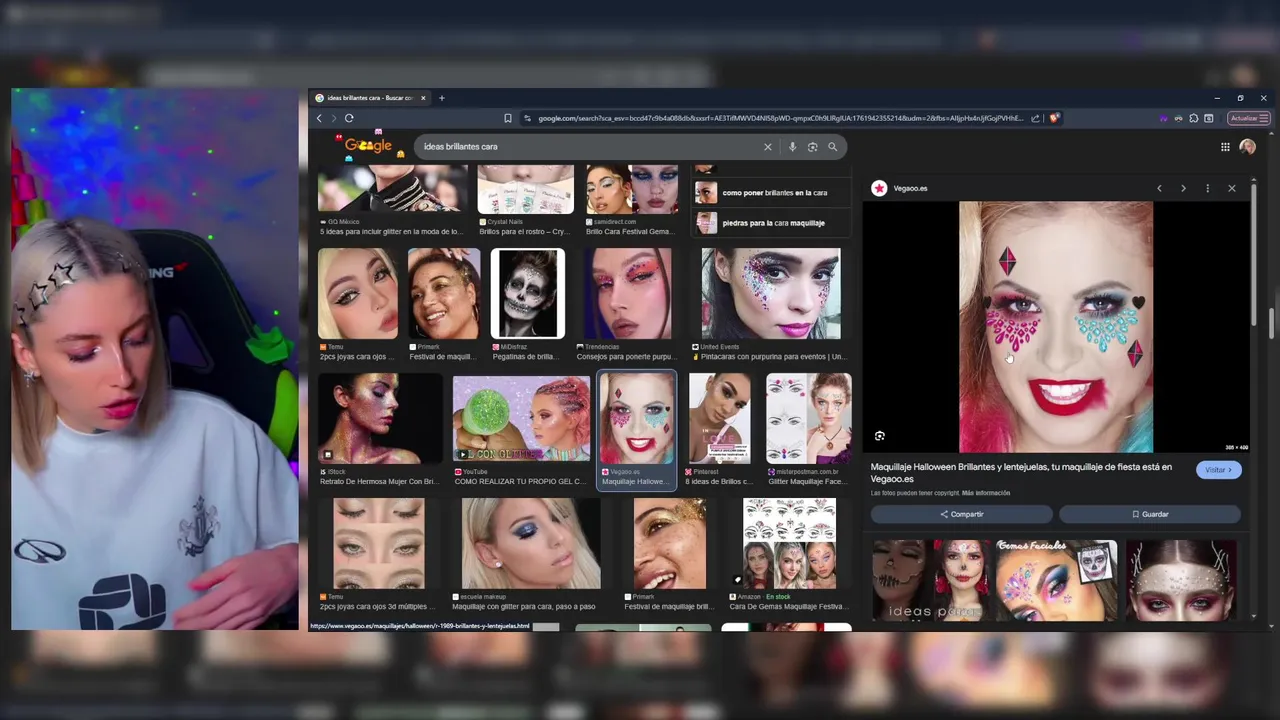Start voice search with the microphone
The image size is (1280, 720).
coord(792,147)
